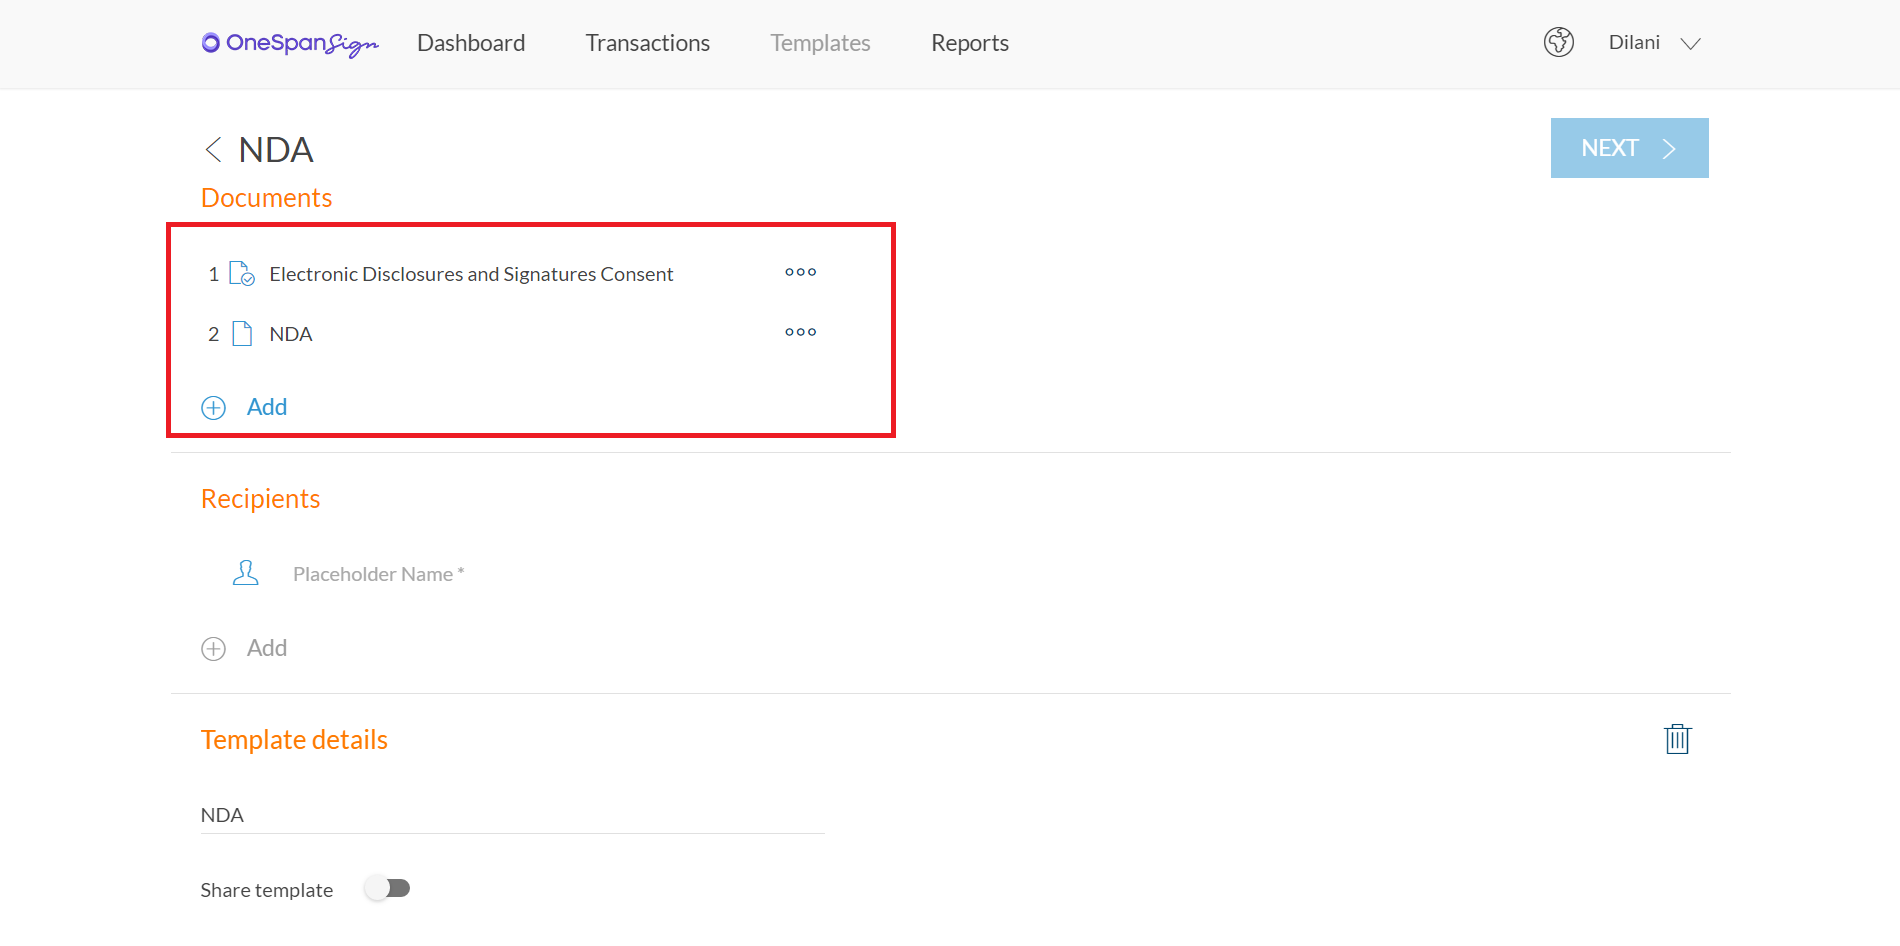Open options menu for Electronic Disclosures document
1900x946 pixels.
[x=800, y=272]
